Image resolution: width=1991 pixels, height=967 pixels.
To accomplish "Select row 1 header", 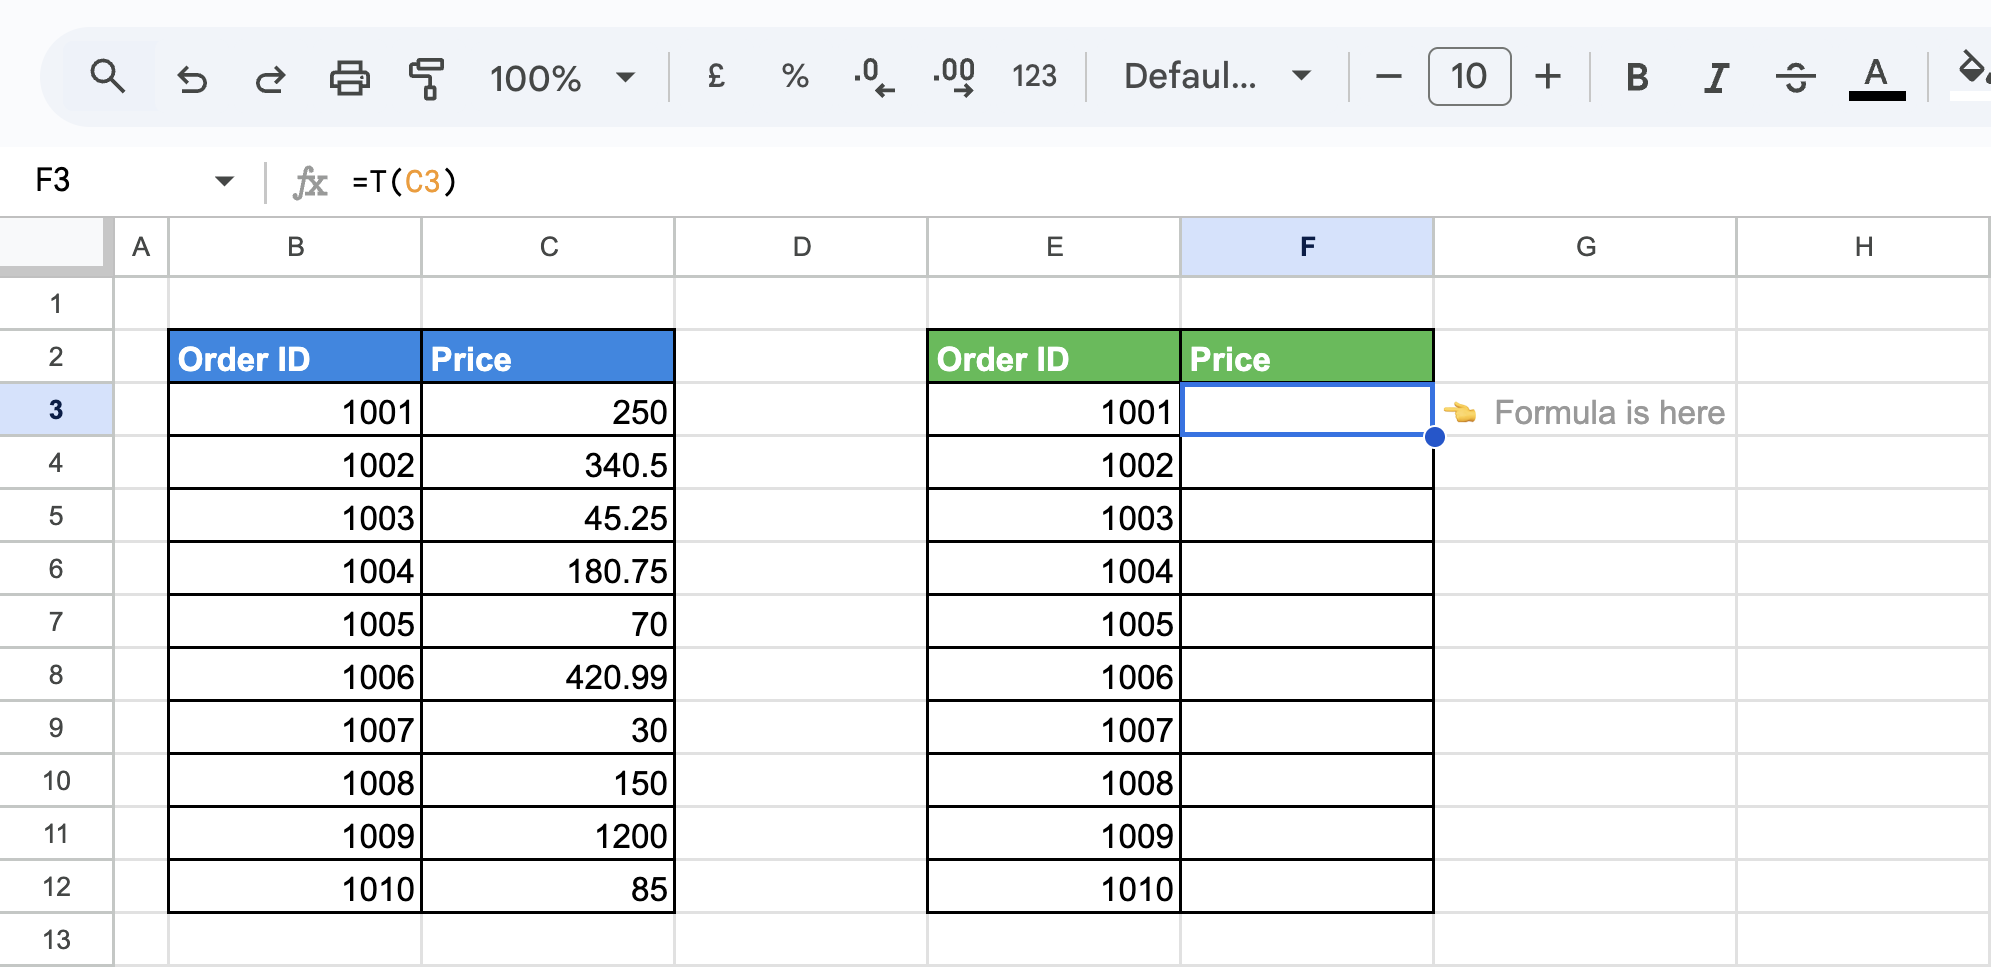I will 56,304.
